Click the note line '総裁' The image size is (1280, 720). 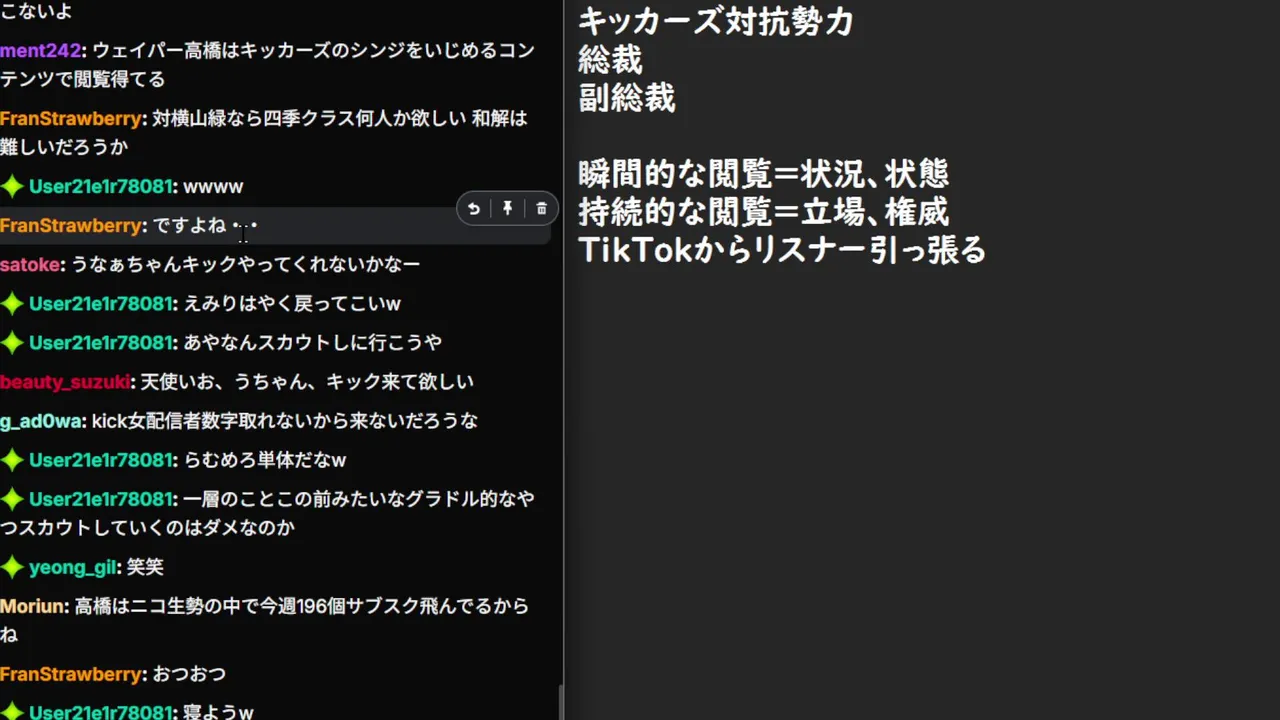(610, 60)
